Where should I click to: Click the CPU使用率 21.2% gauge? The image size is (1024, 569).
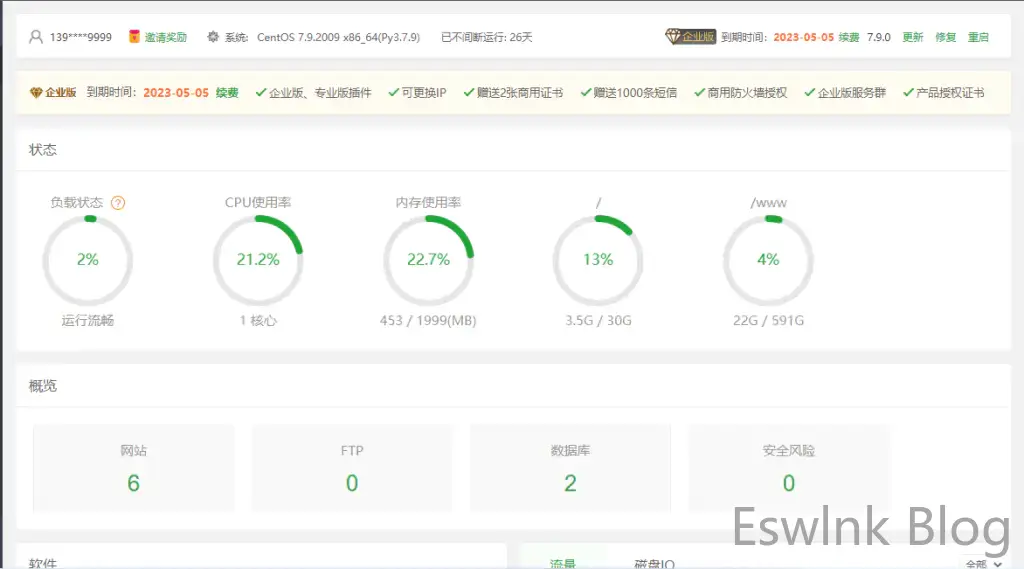click(258, 260)
